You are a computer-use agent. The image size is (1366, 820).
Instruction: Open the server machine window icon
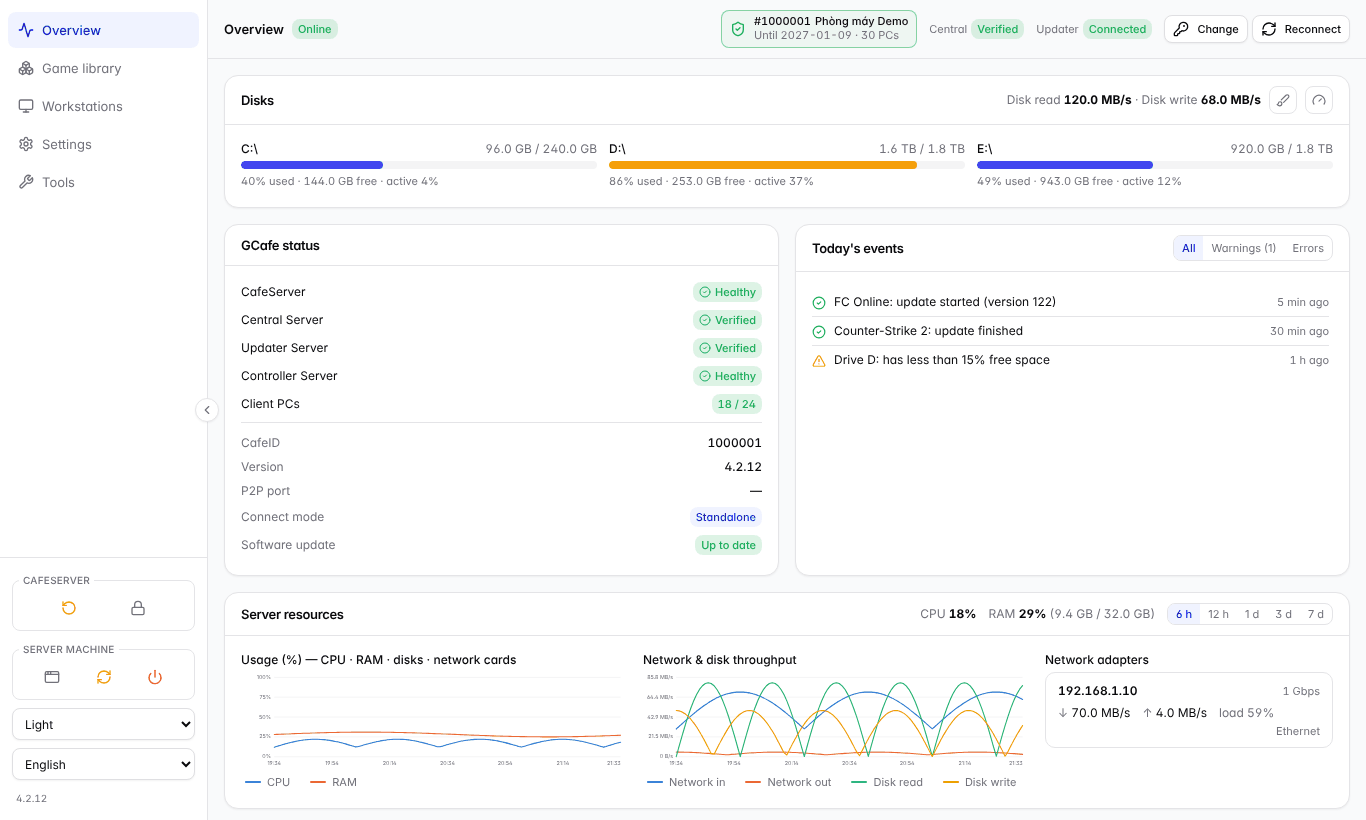[52, 677]
